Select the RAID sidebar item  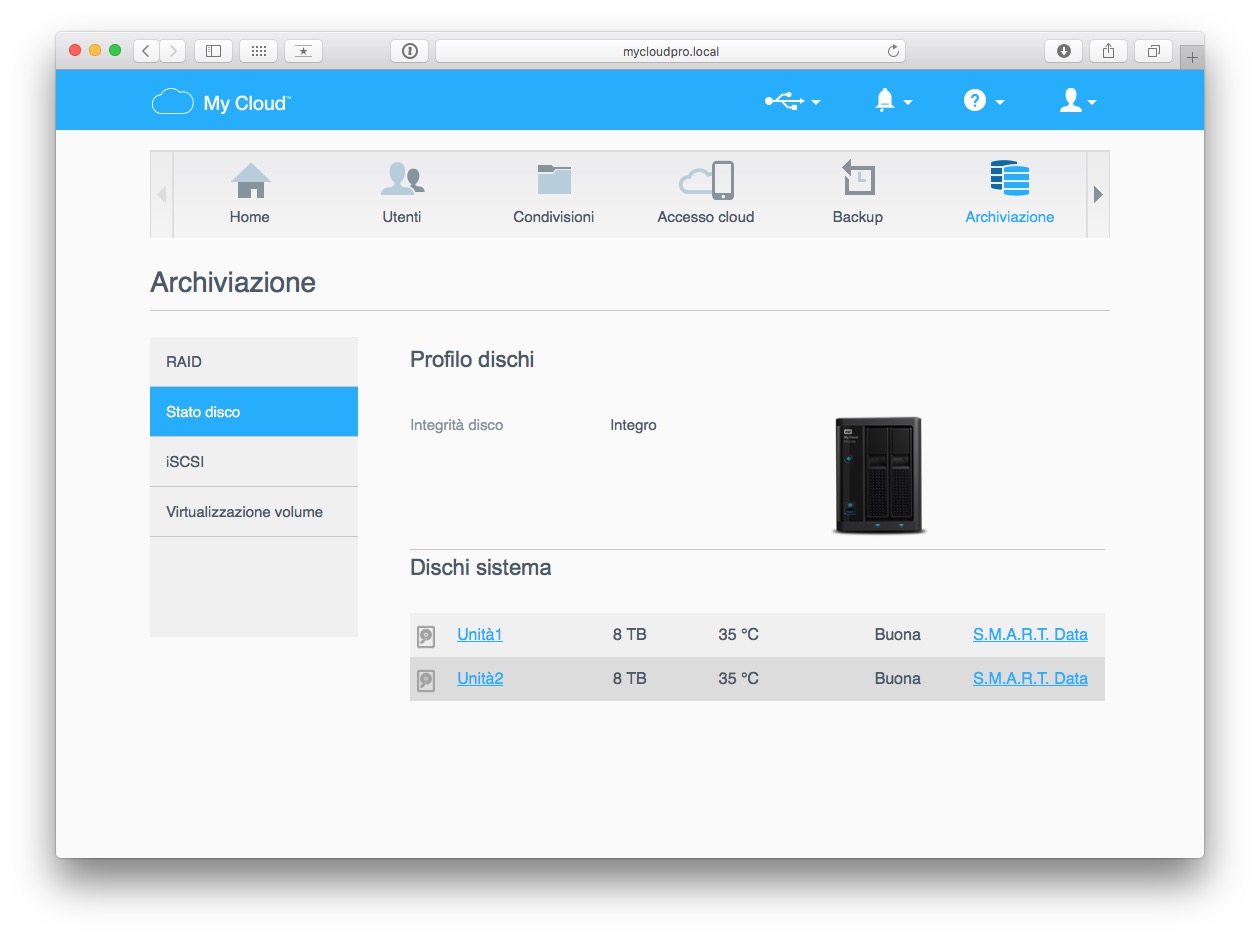(x=254, y=362)
